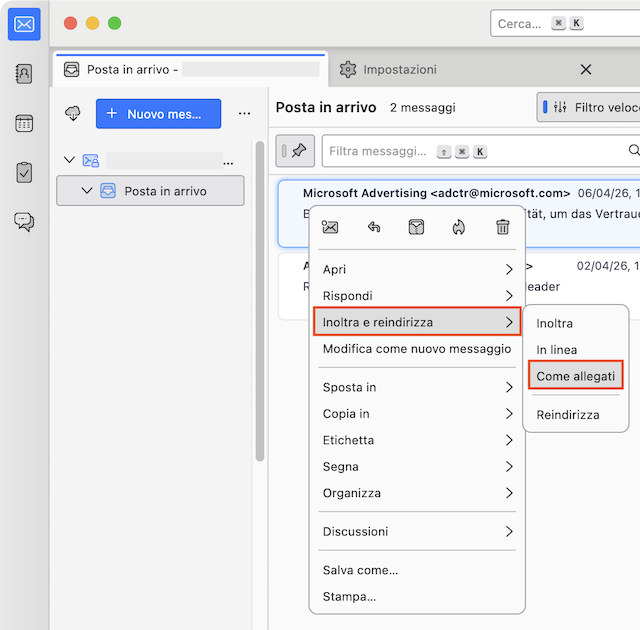640x630 pixels.
Task: Expand the Sposta in submenu
Action: (417, 387)
